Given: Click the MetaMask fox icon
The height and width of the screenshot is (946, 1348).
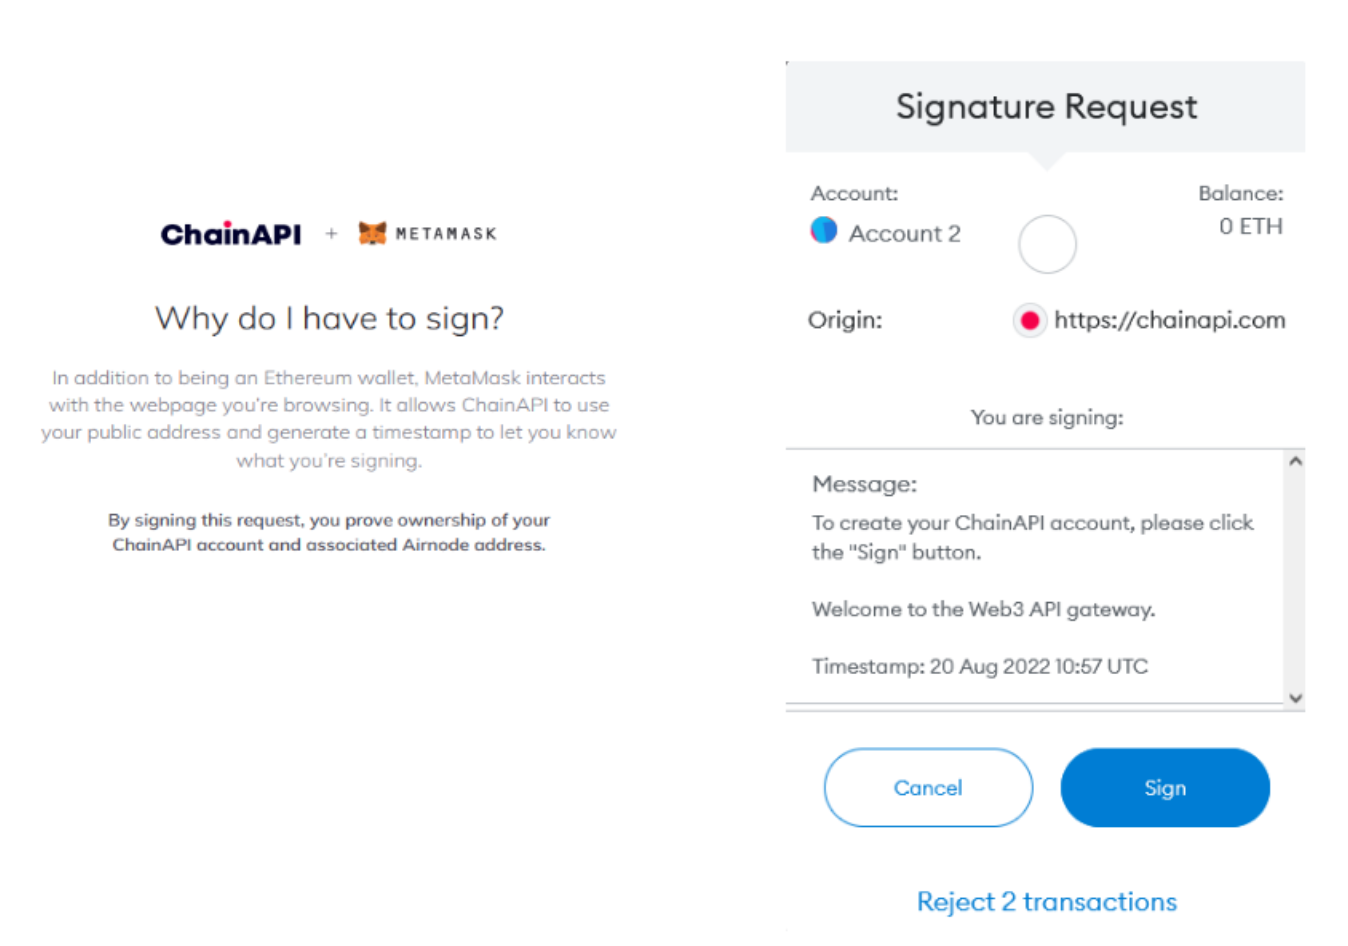Looking at the screenshot, I should tap(372, 233).
